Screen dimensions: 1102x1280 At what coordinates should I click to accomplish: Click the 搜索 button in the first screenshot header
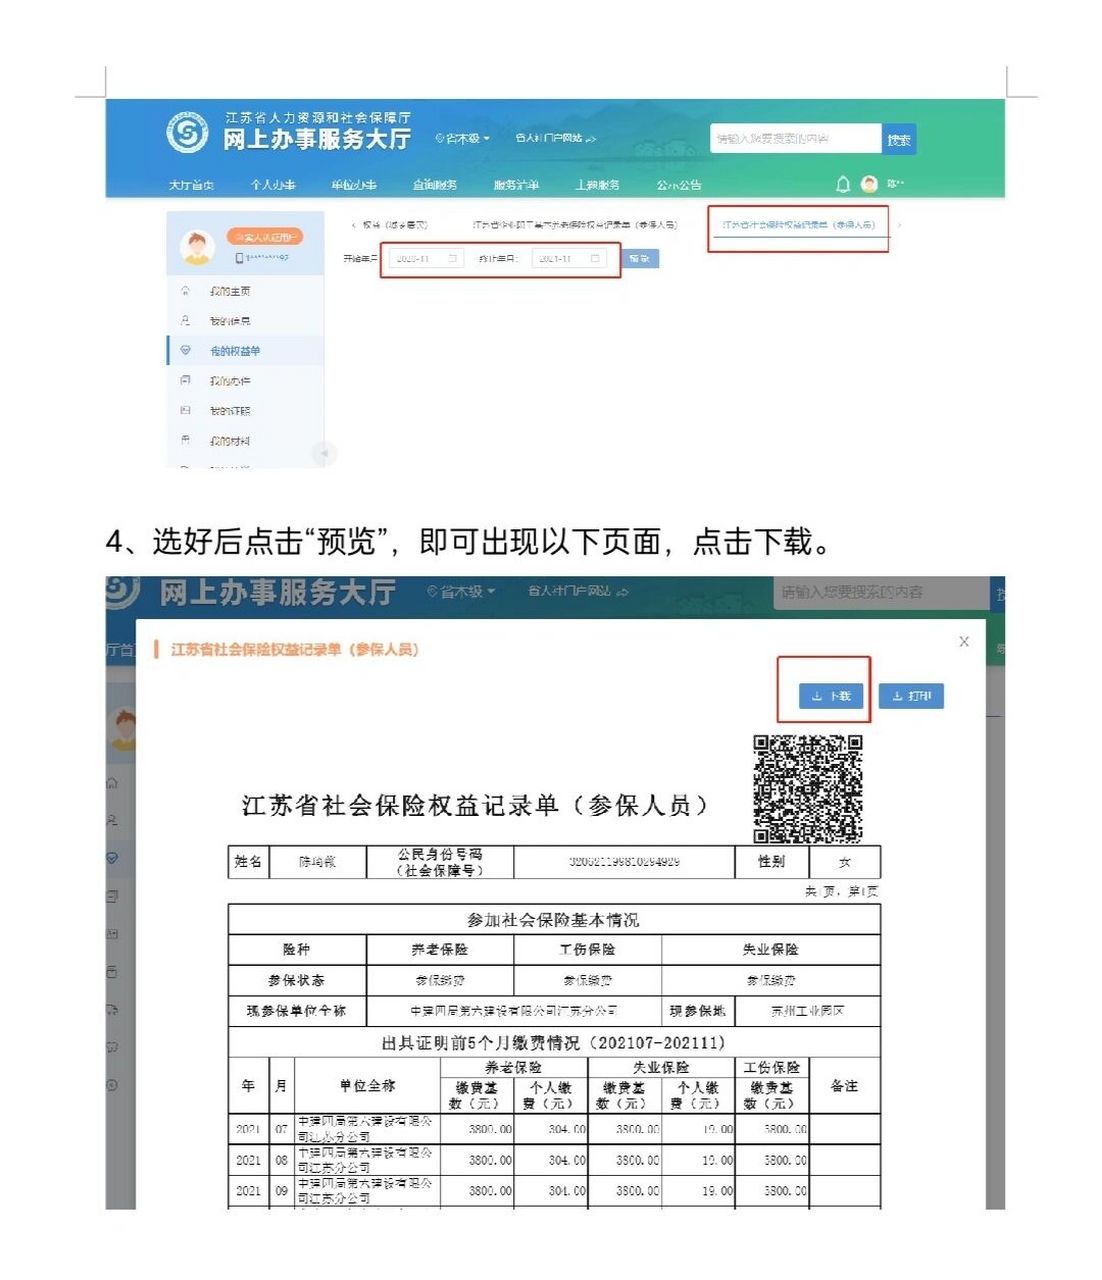click(899, 140)
